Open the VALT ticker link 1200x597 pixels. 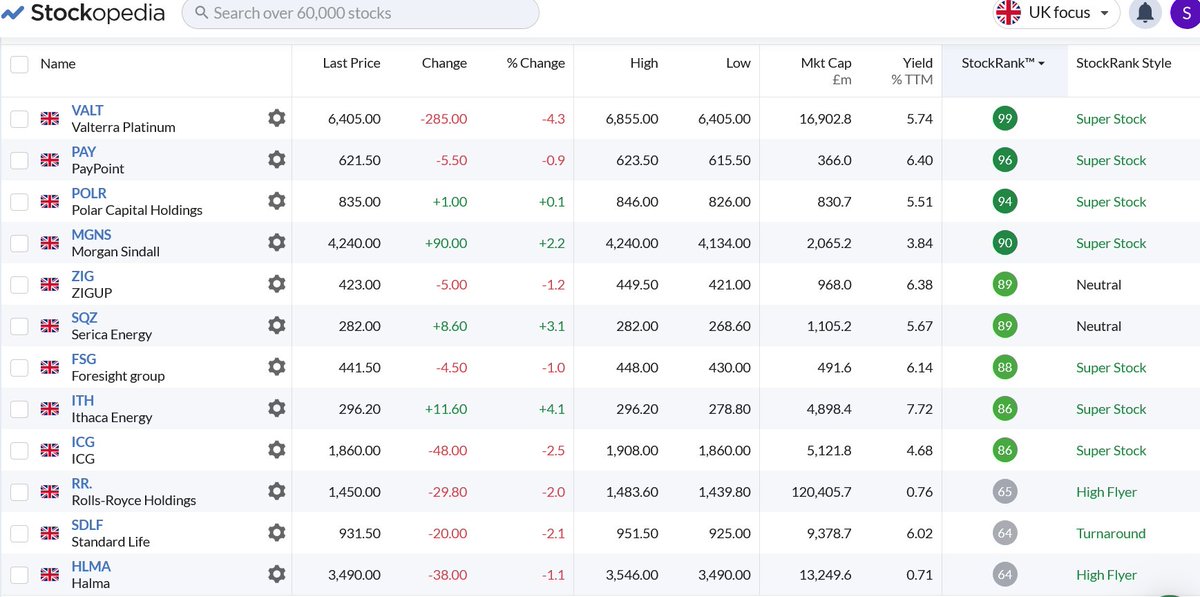87,110
